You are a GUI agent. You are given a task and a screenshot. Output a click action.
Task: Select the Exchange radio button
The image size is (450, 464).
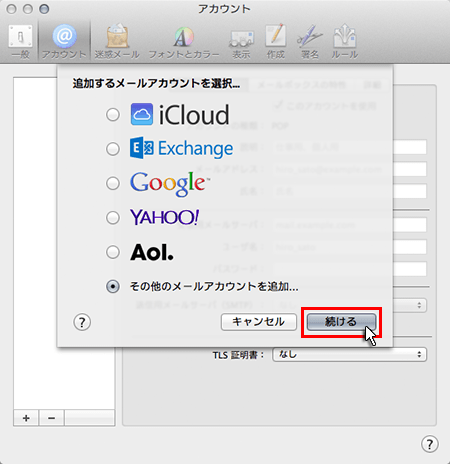(113, 149)
